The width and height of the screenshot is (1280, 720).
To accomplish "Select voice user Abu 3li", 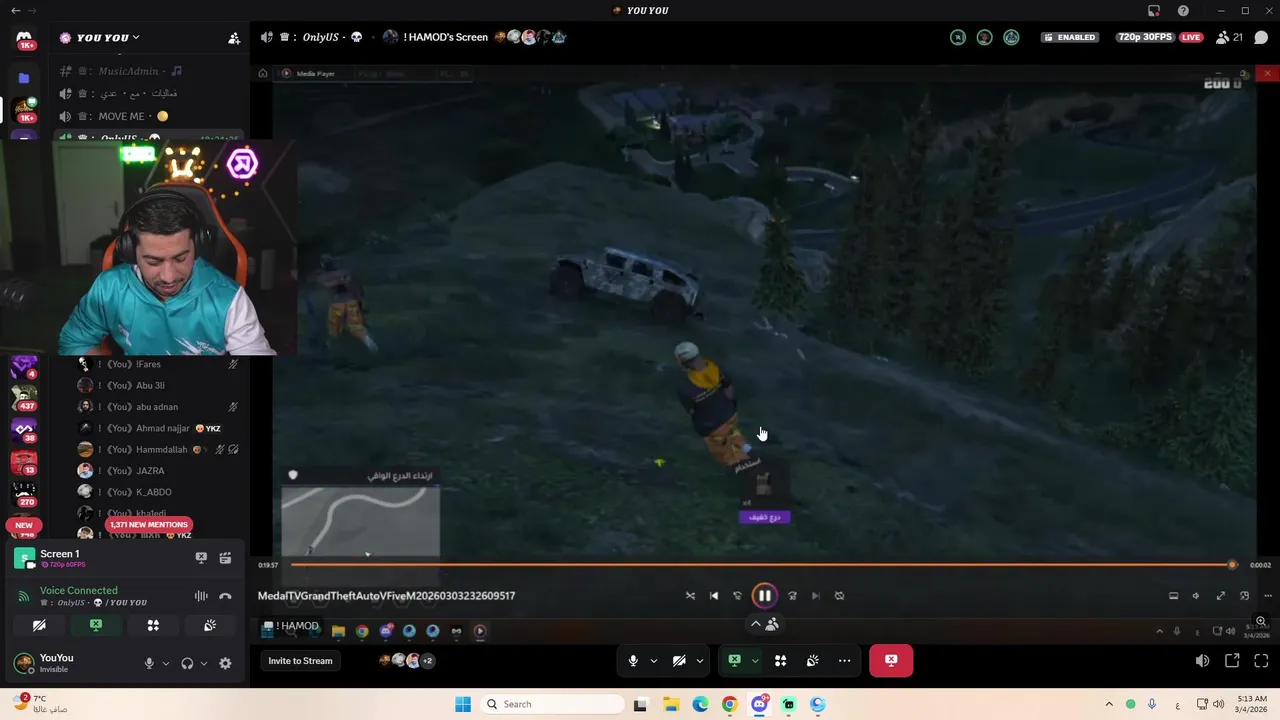I will tap(150, 385).
